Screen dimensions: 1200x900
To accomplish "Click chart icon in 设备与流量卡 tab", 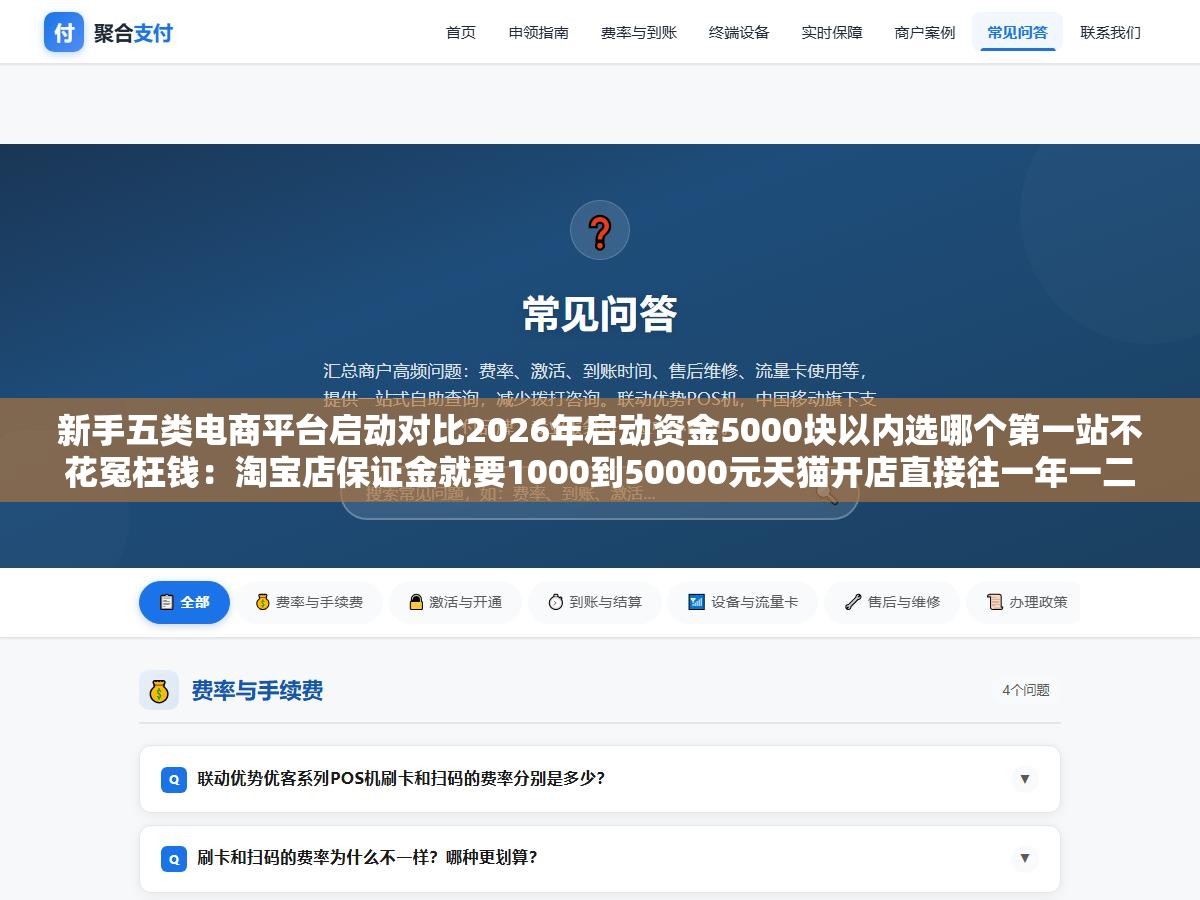I will coord(696,602).
